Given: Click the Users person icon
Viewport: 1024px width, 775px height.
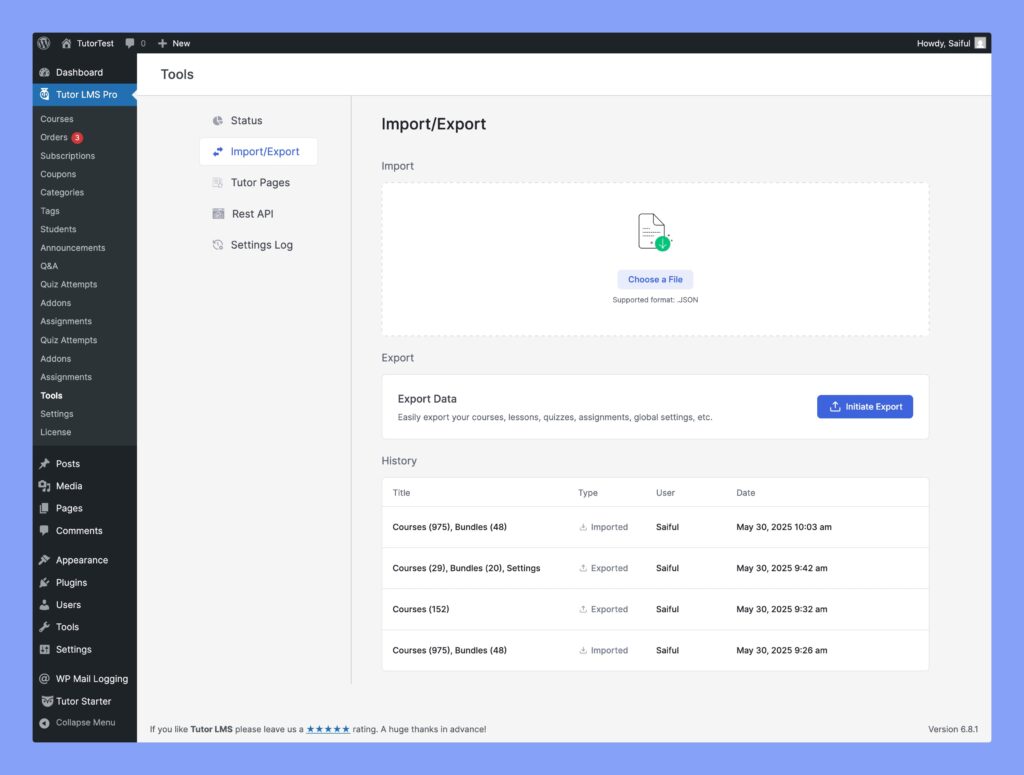Looking at the screenshot, I should [44, 605].
